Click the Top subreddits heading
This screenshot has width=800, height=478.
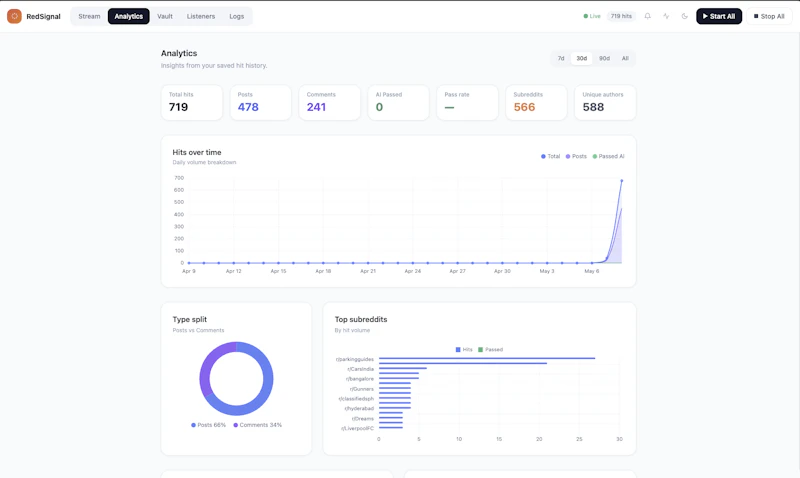click(x=361, y=319)
